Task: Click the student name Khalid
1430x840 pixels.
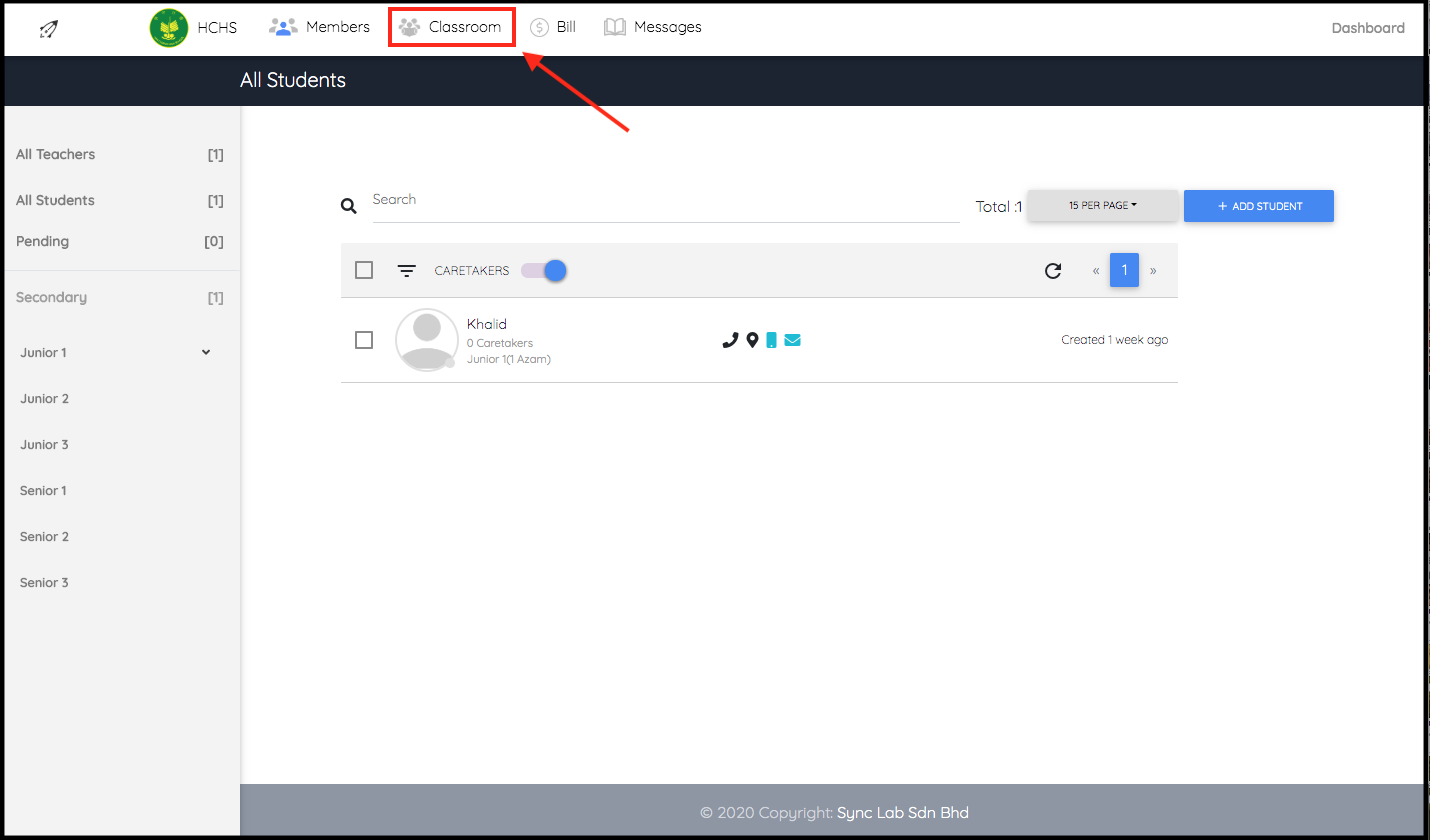Action: coord(487,324)
